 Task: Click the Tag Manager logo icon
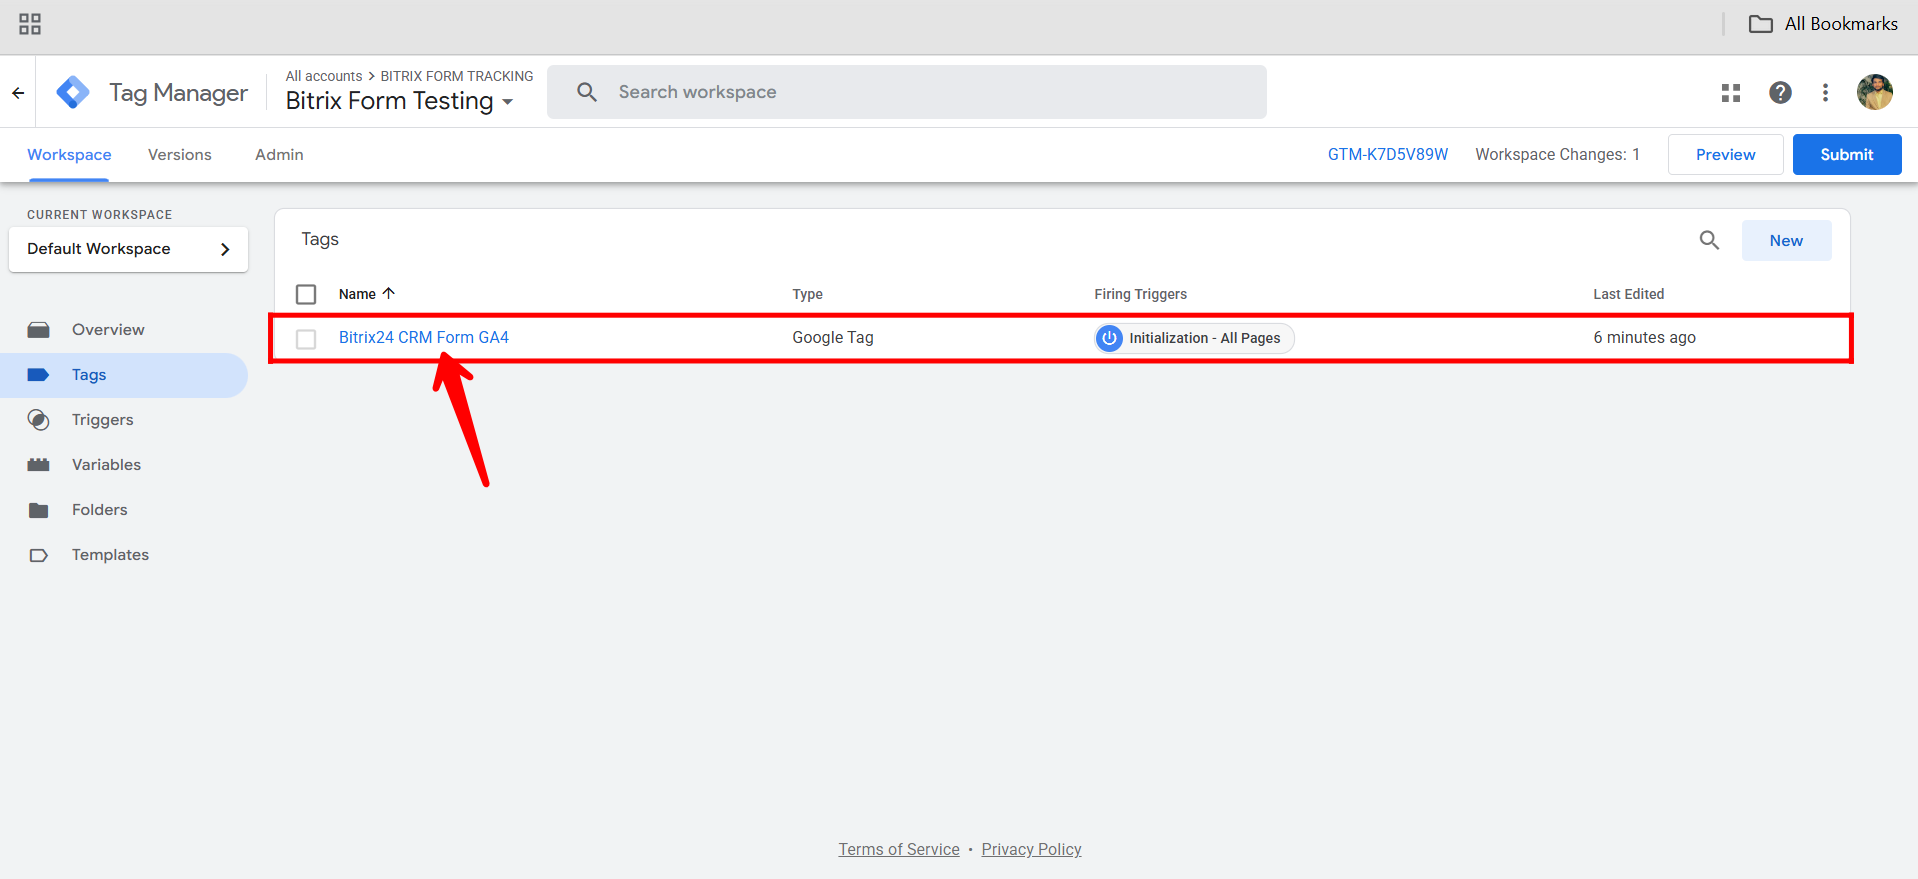pyautogui.click(x=73, y=92)
